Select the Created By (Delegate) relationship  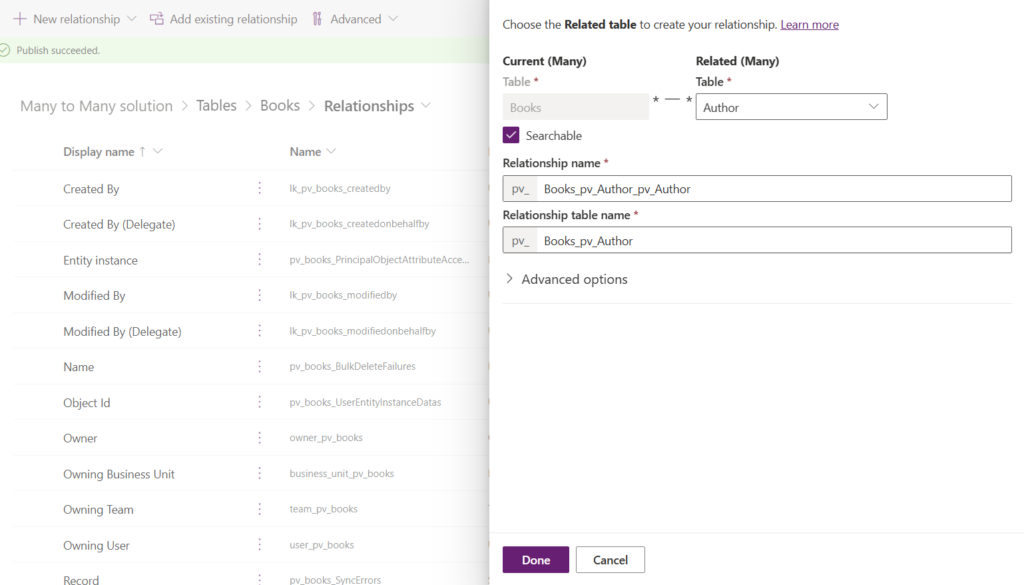pos(119,224)
